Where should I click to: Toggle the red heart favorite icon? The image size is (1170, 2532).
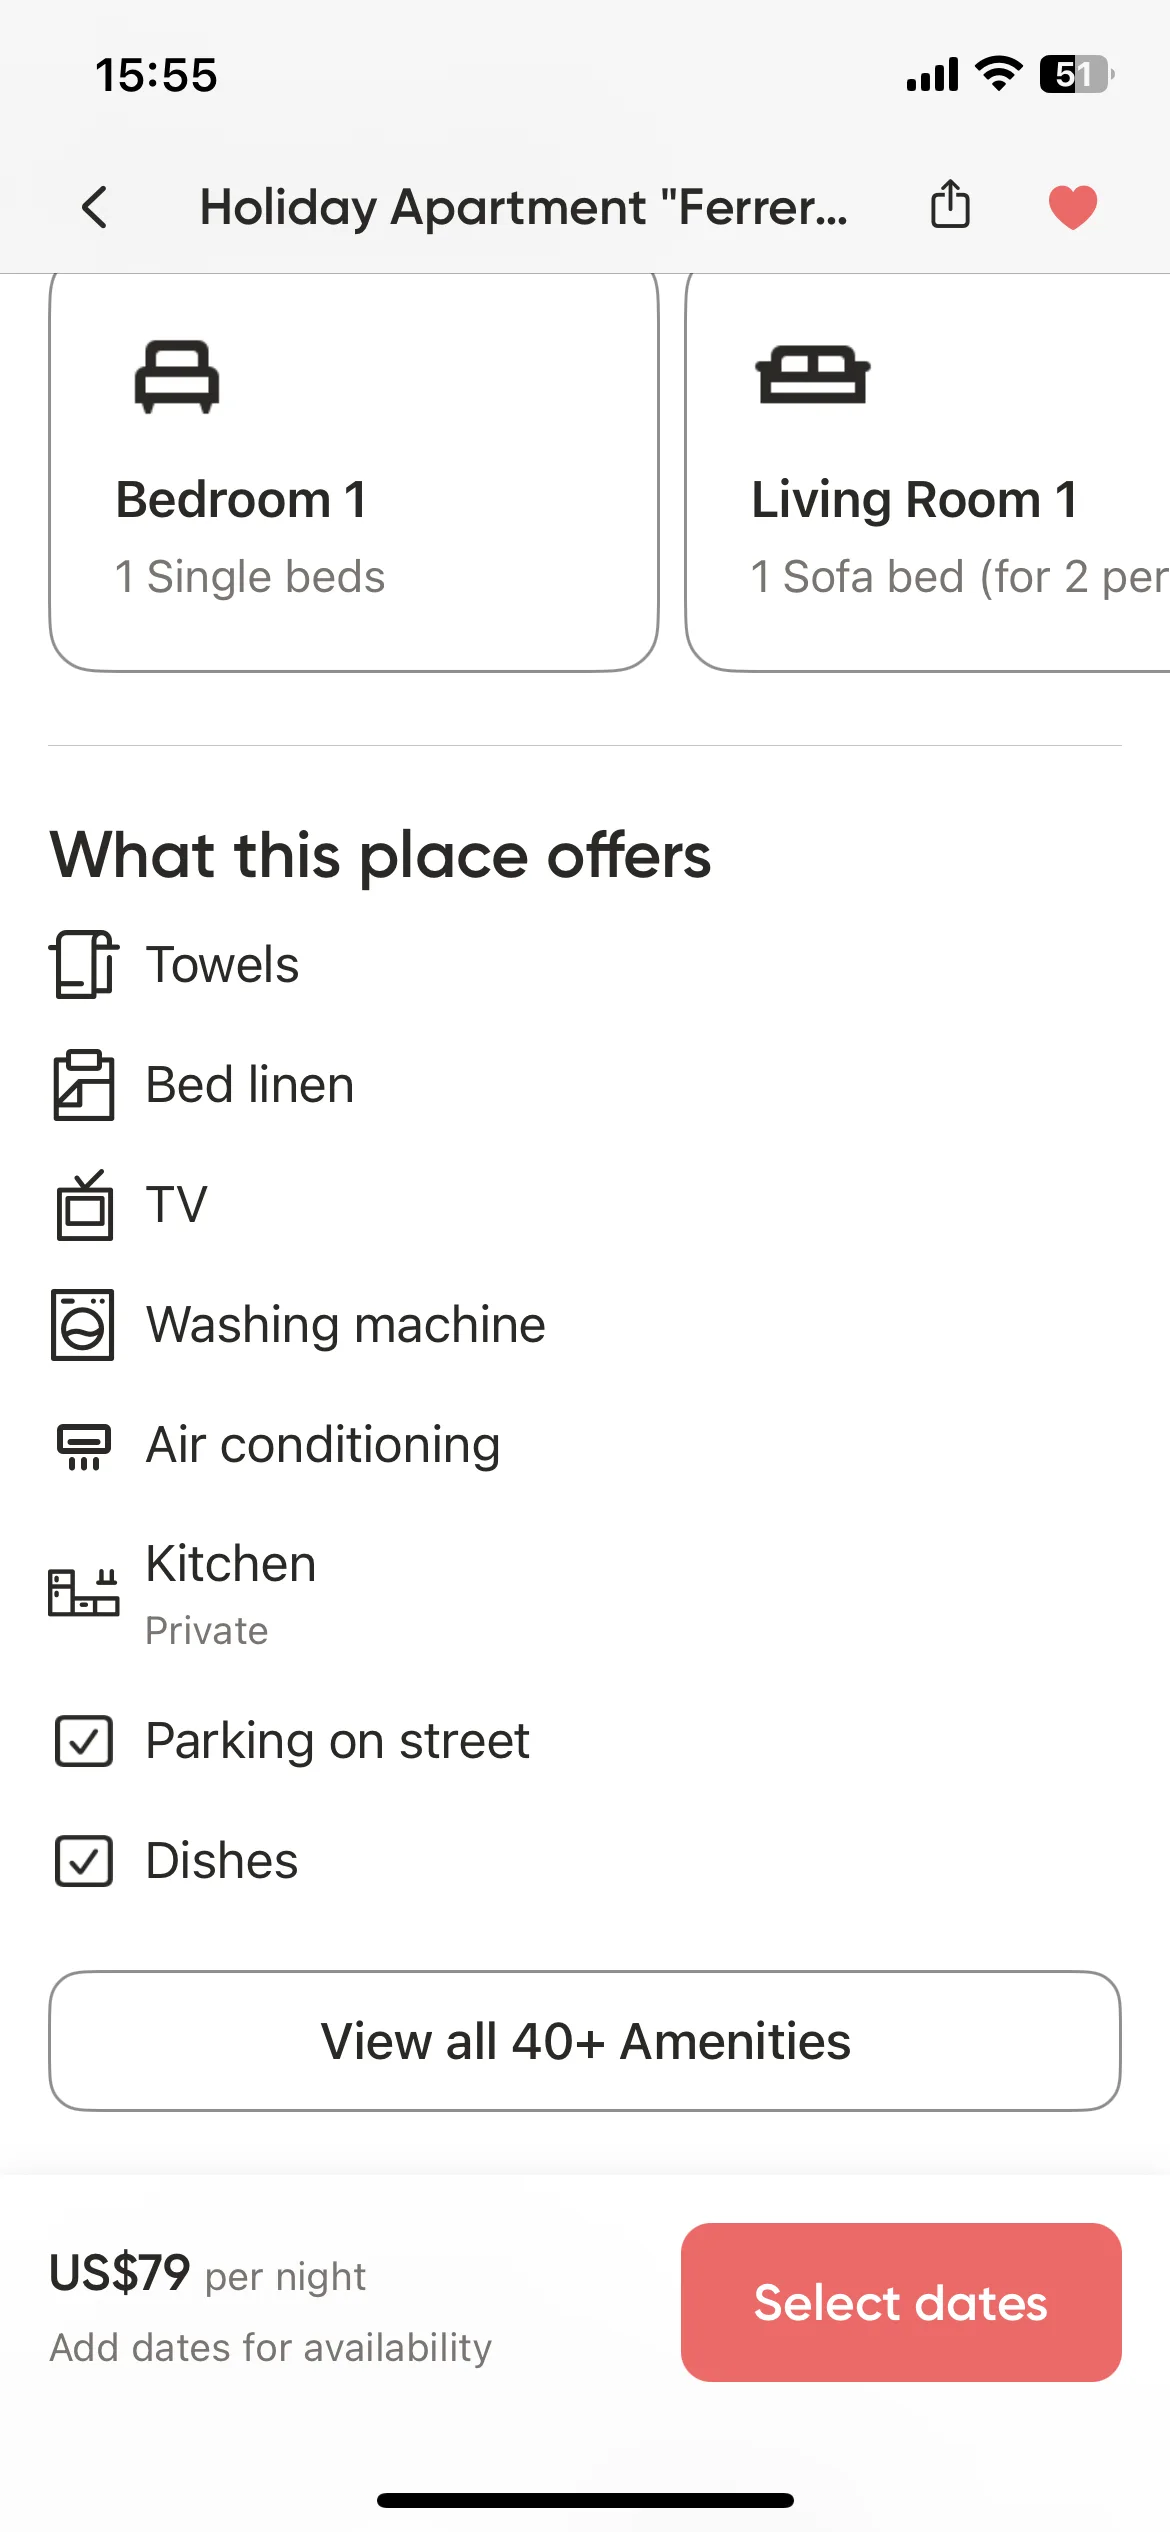coord(1073,207)
